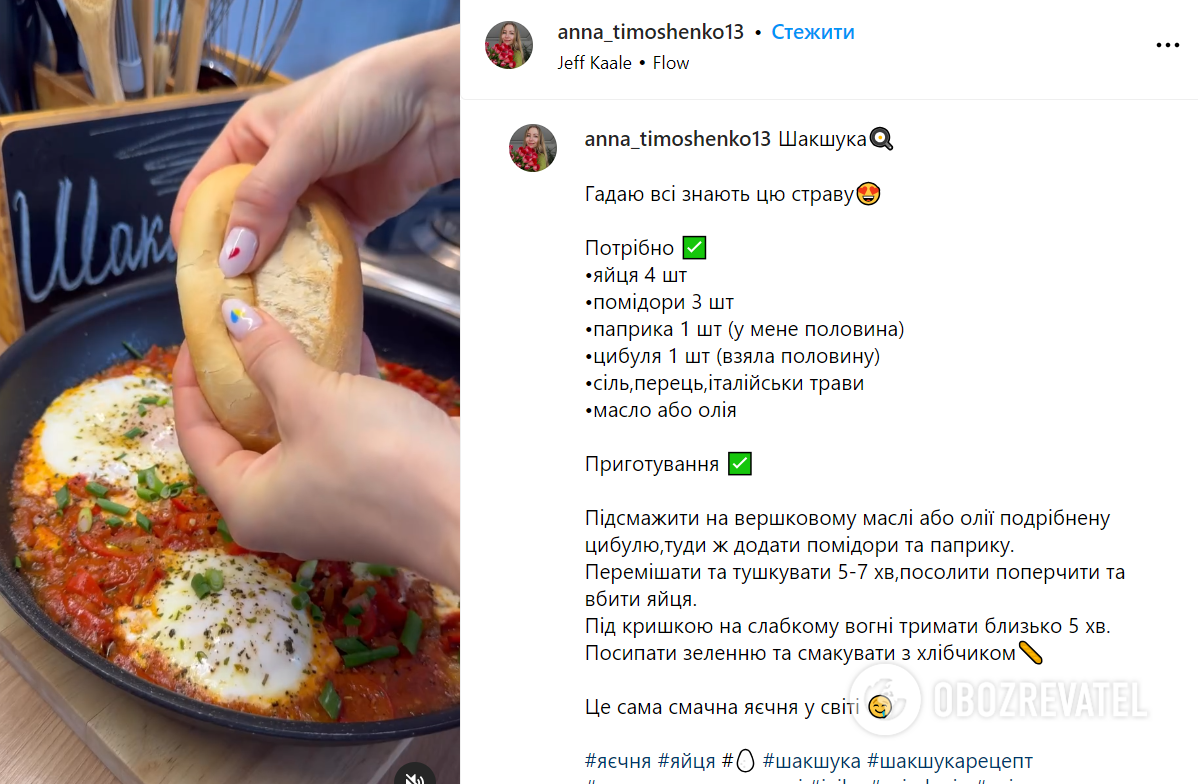
Task: Open the Flow audio track link
Action: click(671, 63)
